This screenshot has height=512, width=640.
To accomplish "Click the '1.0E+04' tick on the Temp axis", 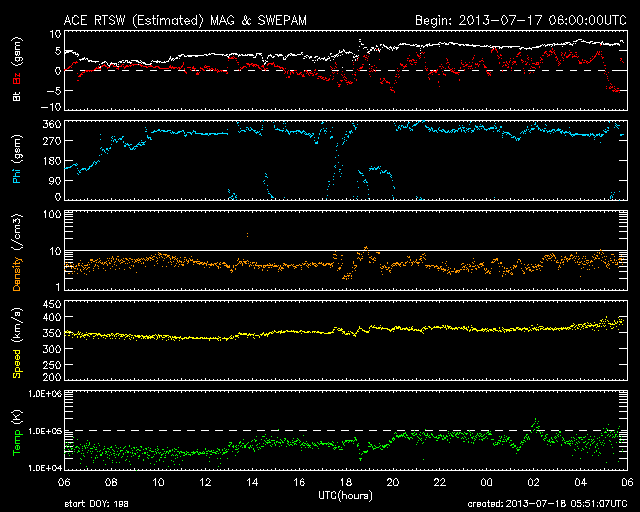I will [45, 468].
